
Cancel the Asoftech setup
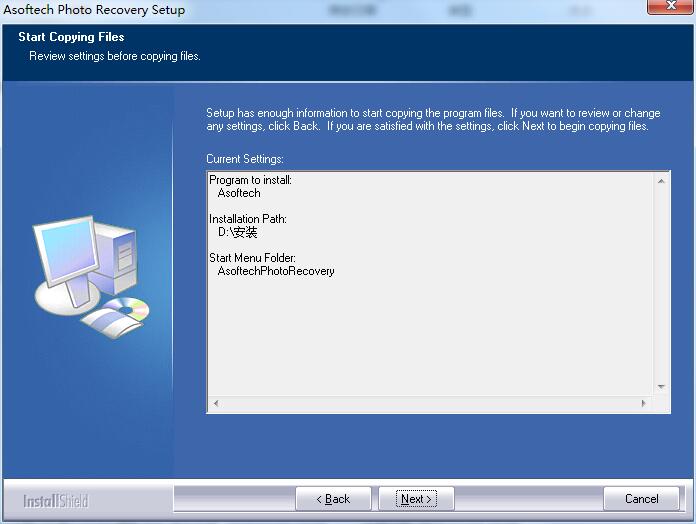(x=641, y=499)
